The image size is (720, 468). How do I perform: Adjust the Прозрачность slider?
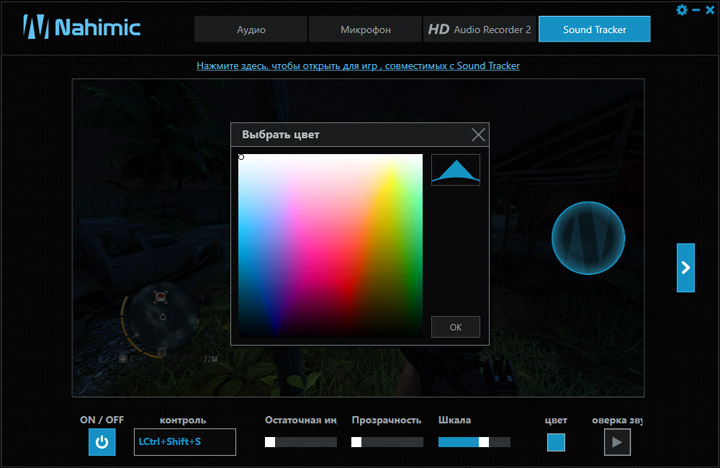(387, 442)
